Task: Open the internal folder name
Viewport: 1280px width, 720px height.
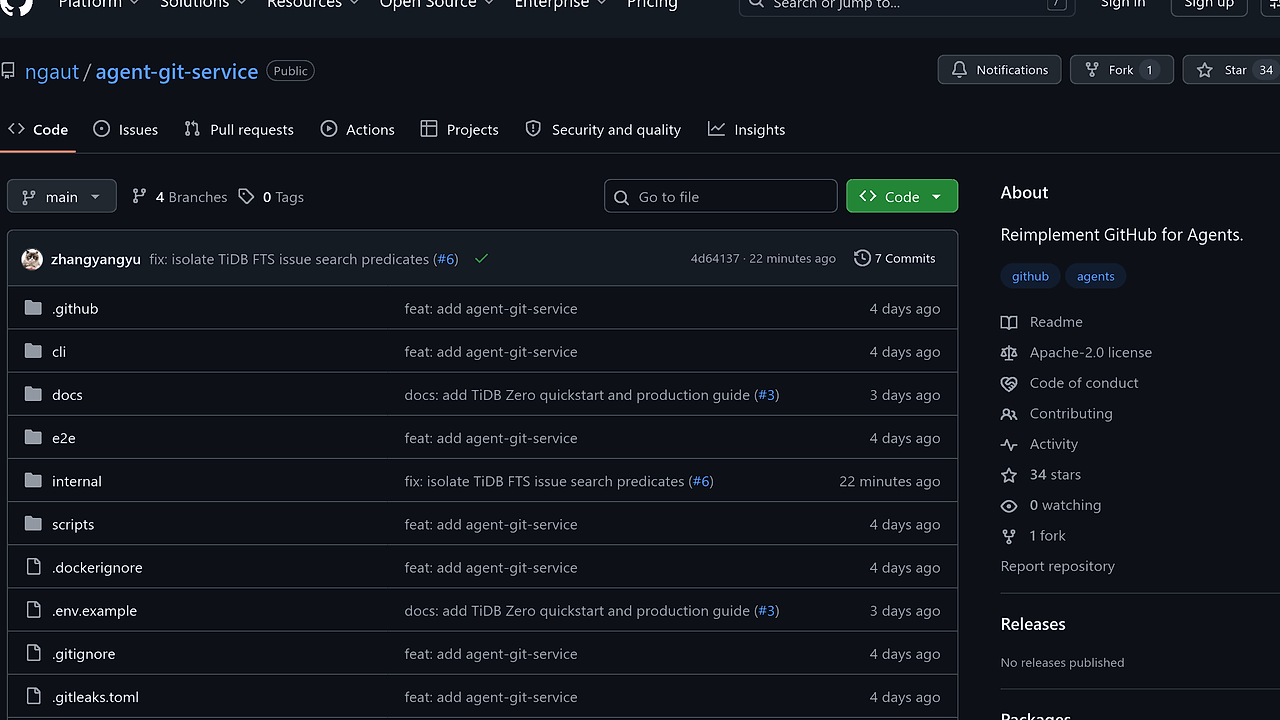Action: point(77,481)
